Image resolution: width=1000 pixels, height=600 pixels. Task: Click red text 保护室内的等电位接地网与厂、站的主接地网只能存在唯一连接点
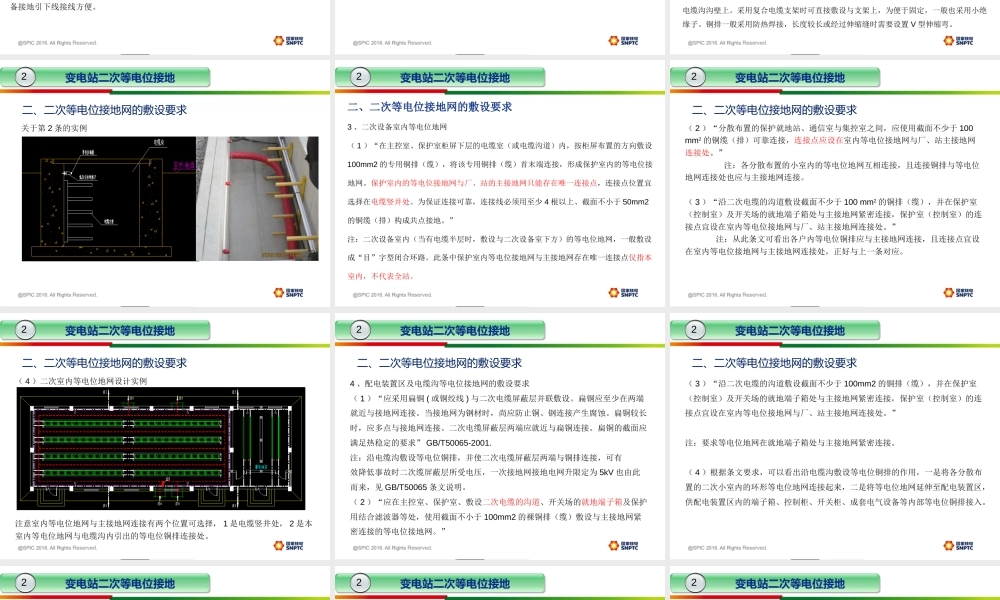pos(484,183)
